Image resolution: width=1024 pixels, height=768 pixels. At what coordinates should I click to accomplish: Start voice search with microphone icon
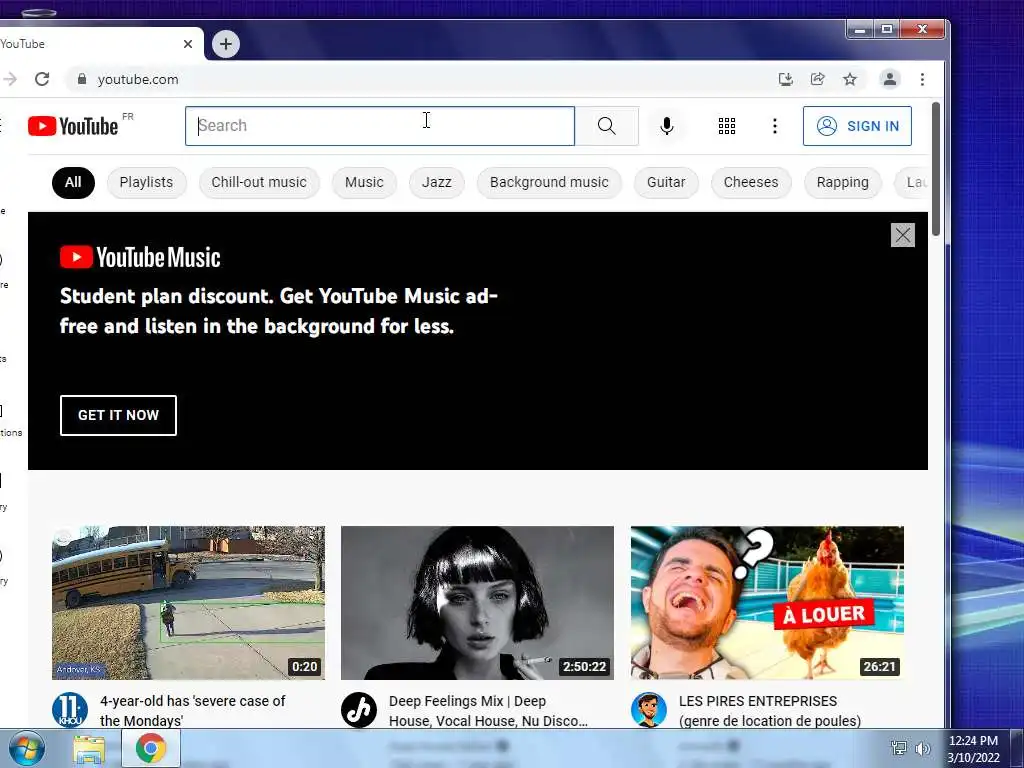[666, 126]
